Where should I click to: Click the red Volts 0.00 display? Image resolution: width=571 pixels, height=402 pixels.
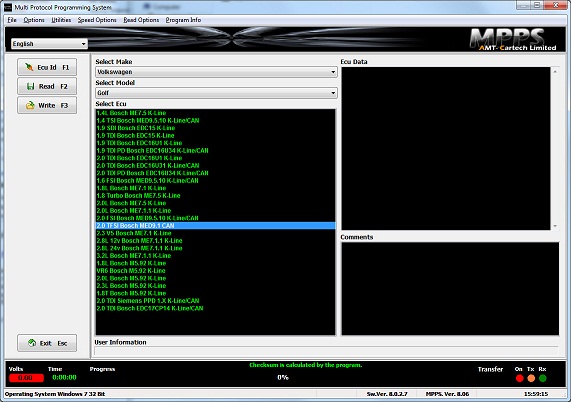(x=26, y=378)
